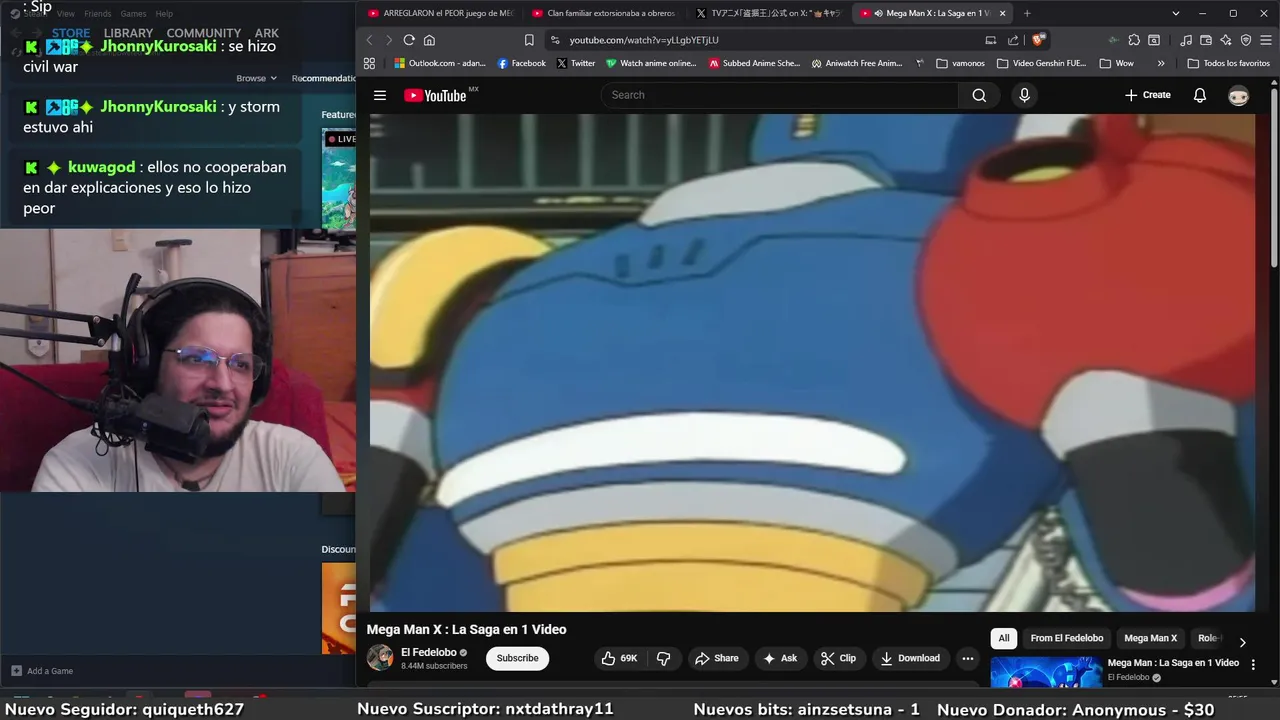
Task: Open Mega Man La Saga recommended thumbnail
Action: click(1046, 673)
